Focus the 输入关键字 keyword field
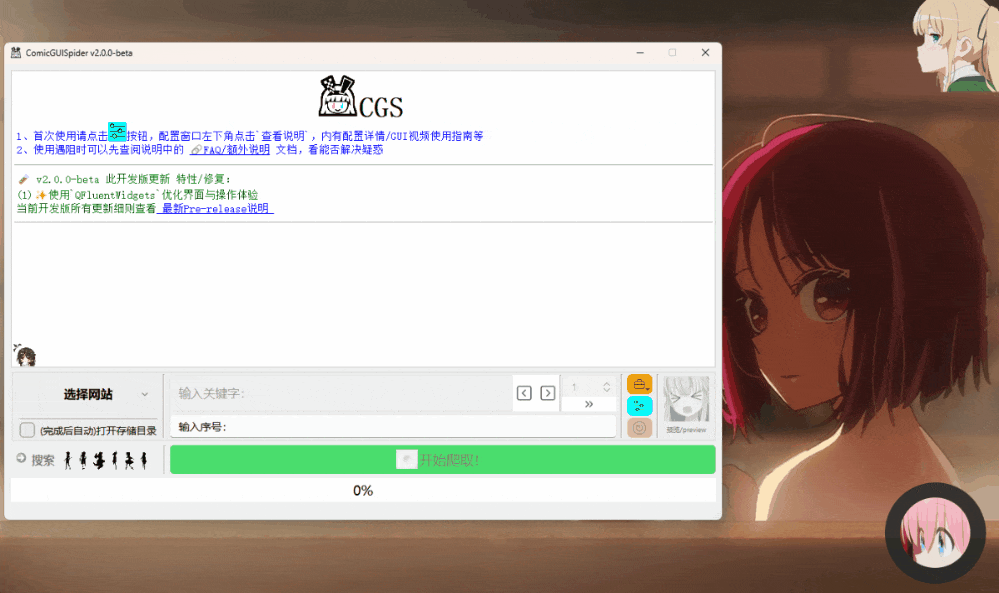Viewport: 999px width, 593px height. point(340,393)
